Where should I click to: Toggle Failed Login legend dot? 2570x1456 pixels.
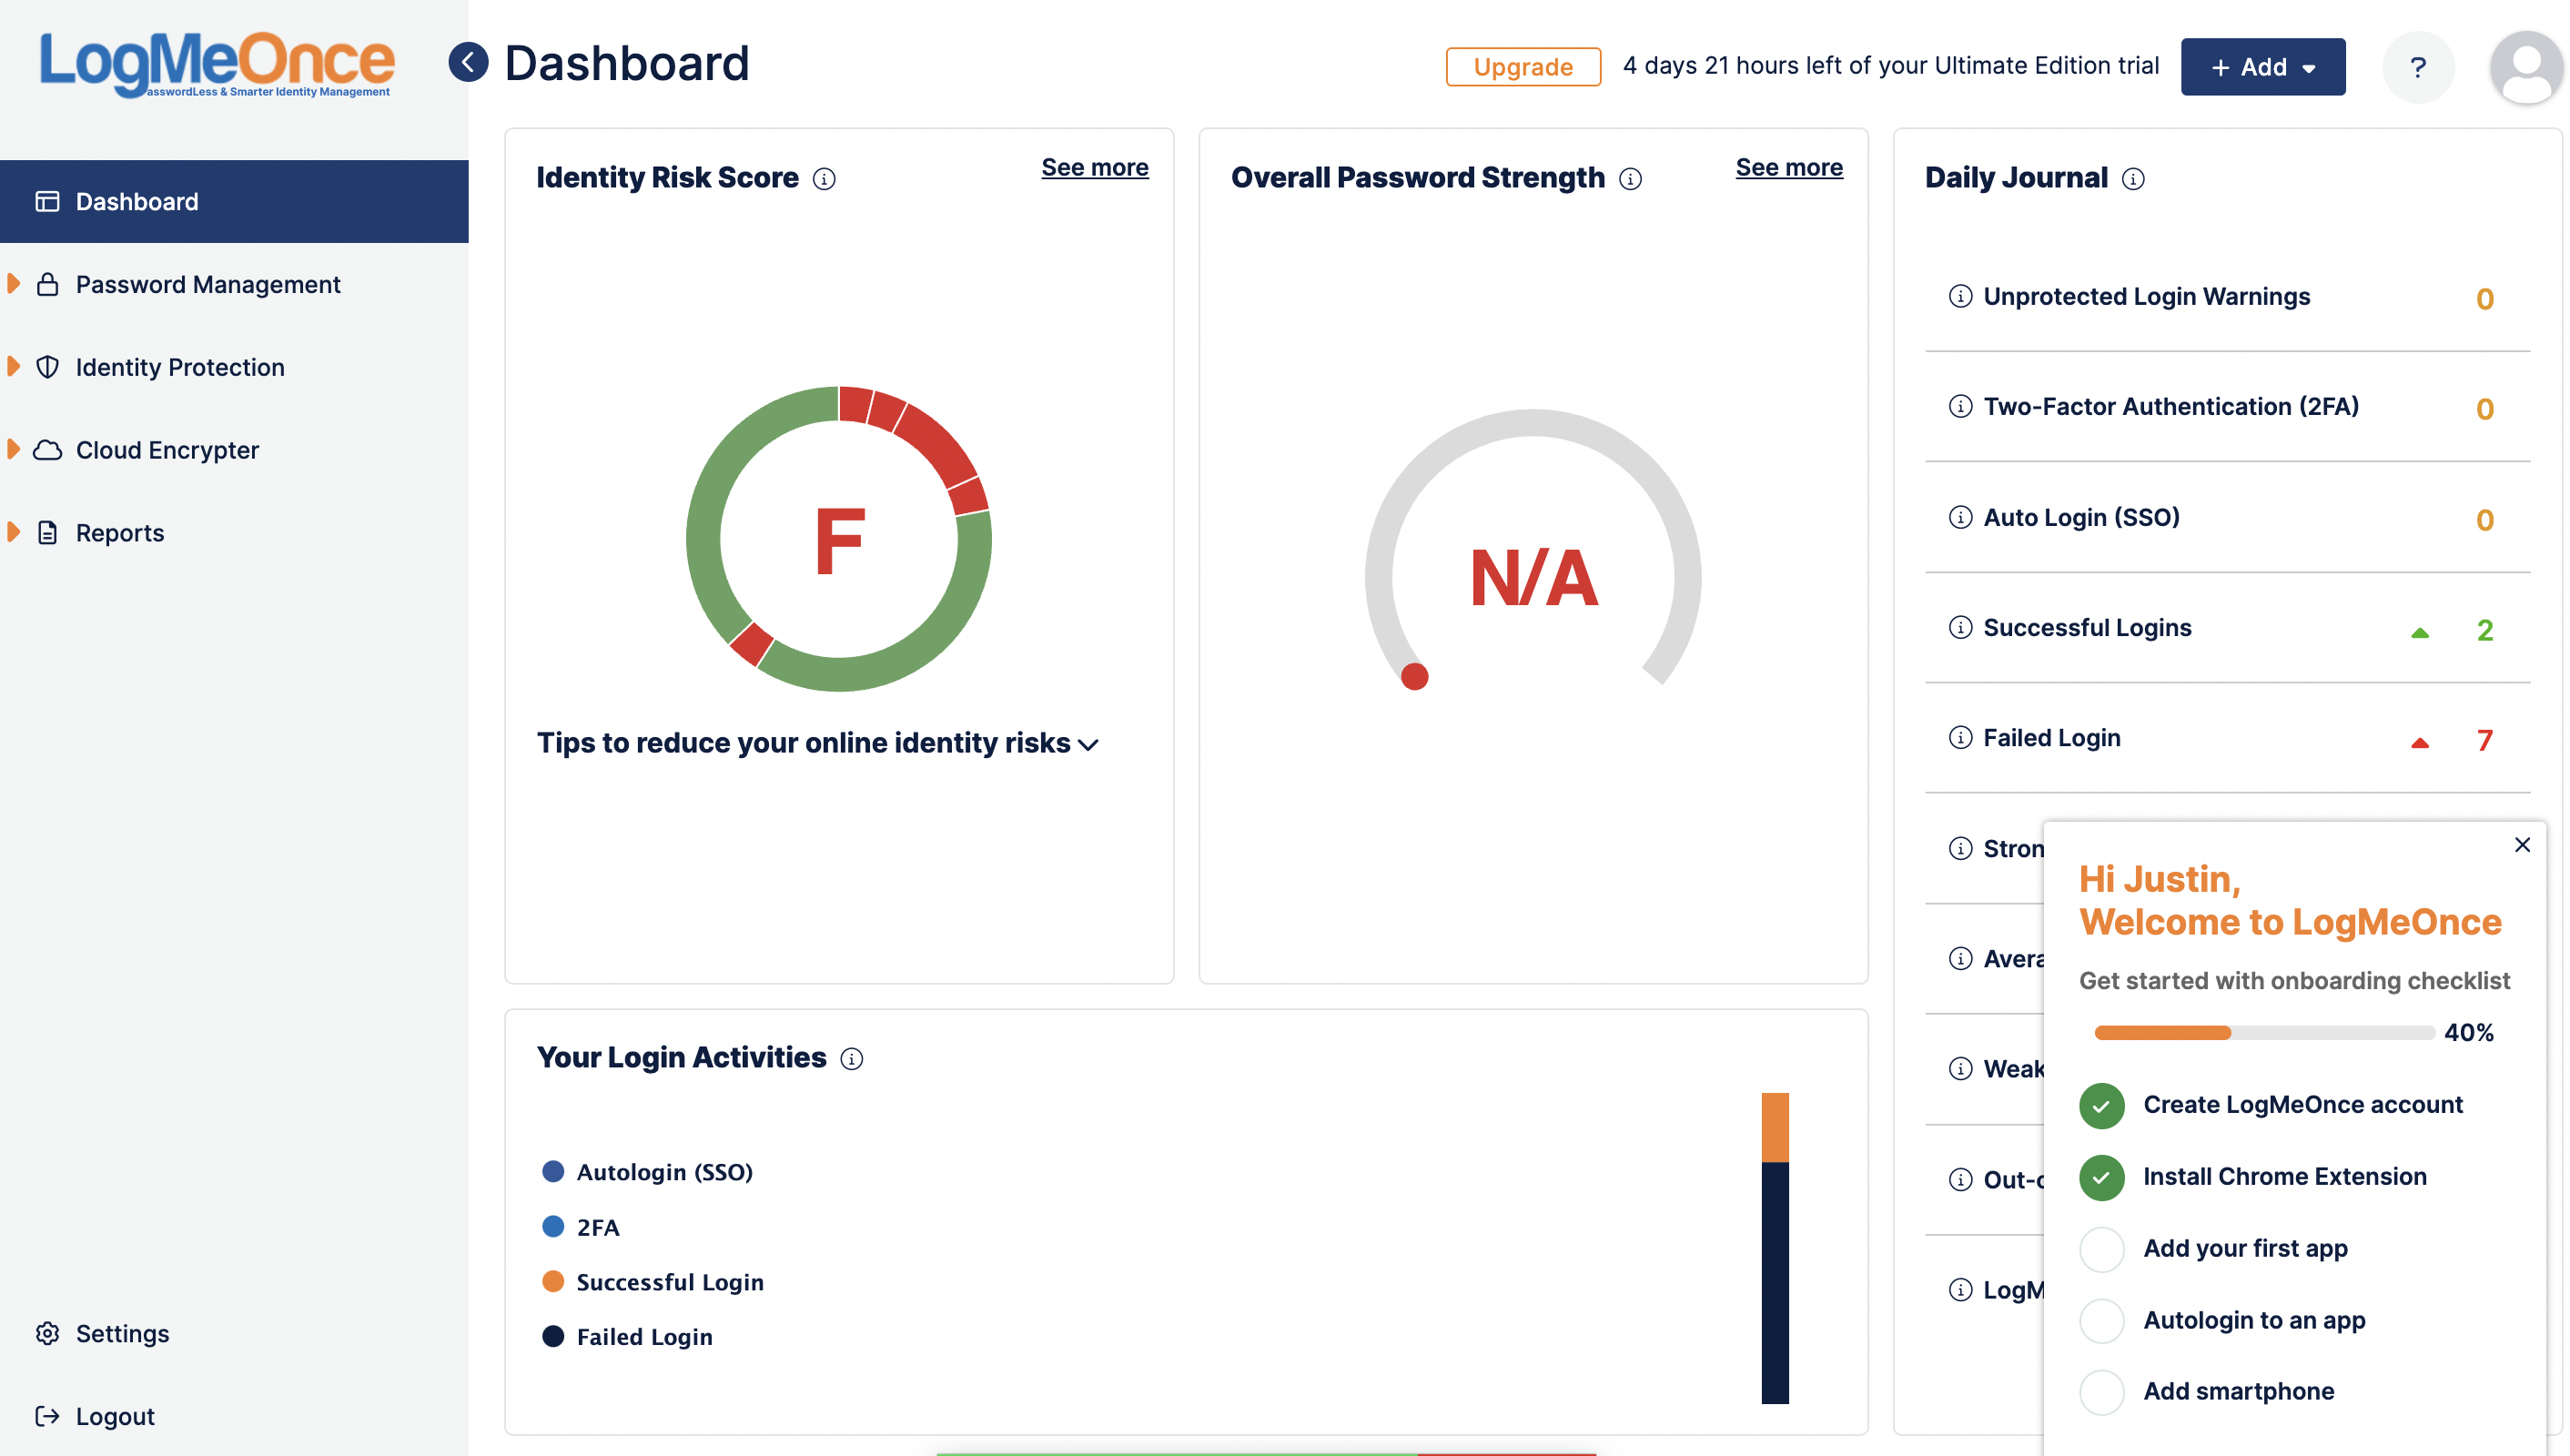(552, 1336)
